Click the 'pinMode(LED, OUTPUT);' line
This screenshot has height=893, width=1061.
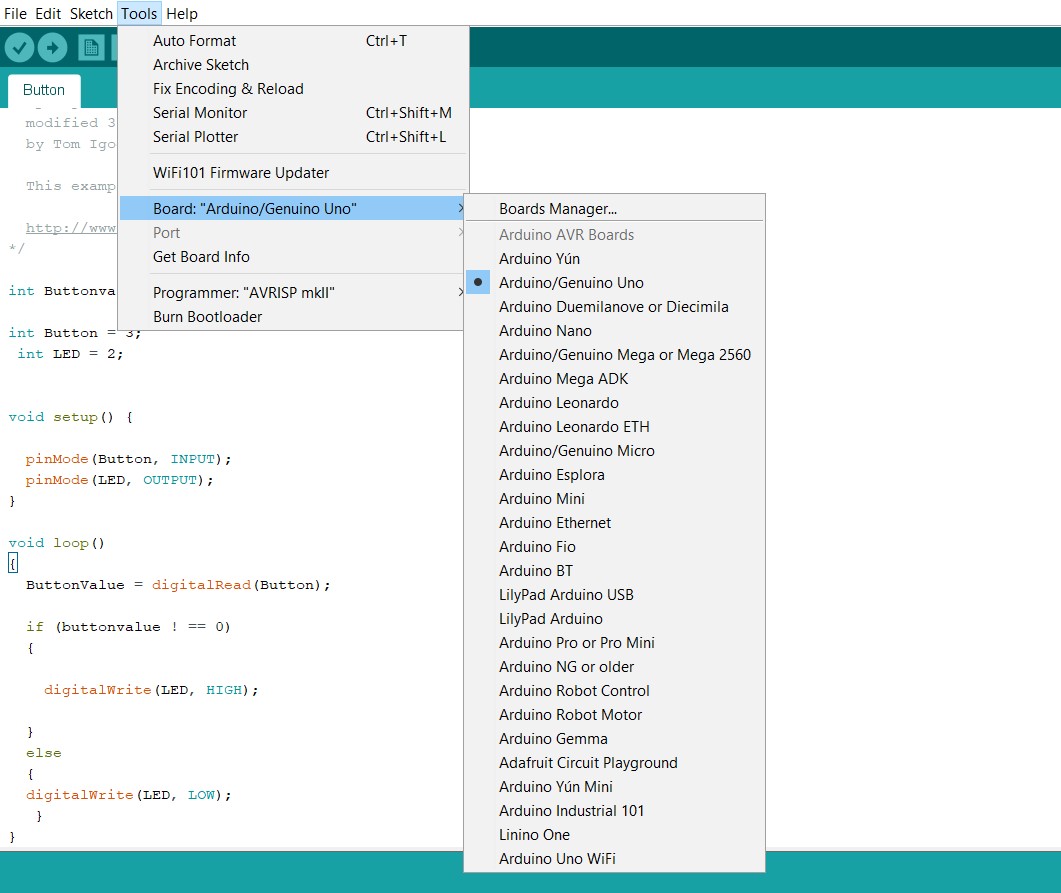(119, 480)
